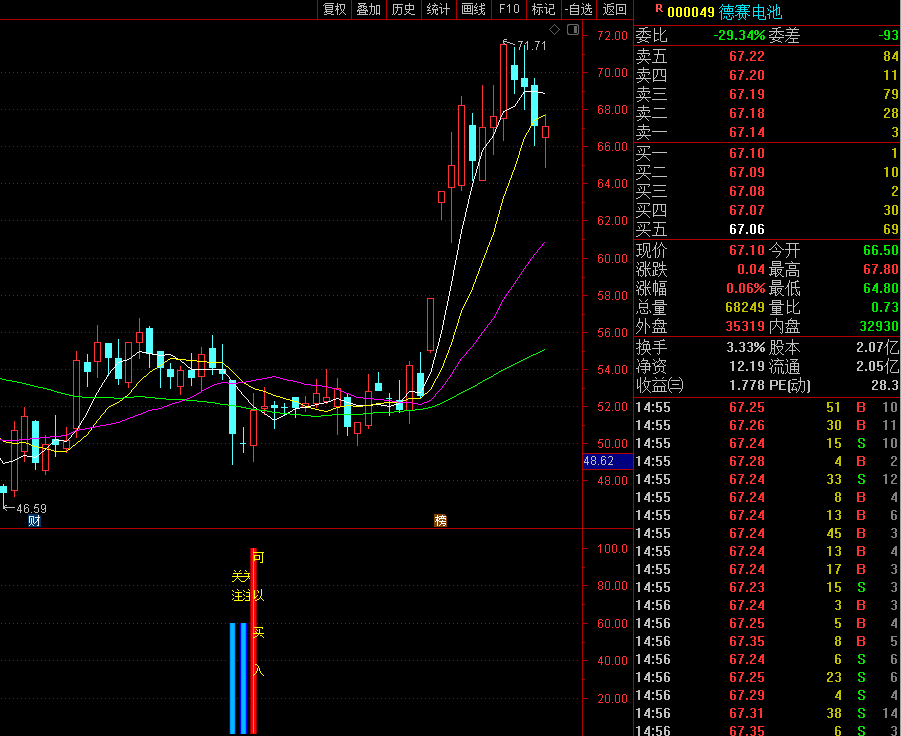Screen dimensions: 901x736
Task: Remove stock via the -自选 button
Action: pyautogui.click(x=579, y=9)
